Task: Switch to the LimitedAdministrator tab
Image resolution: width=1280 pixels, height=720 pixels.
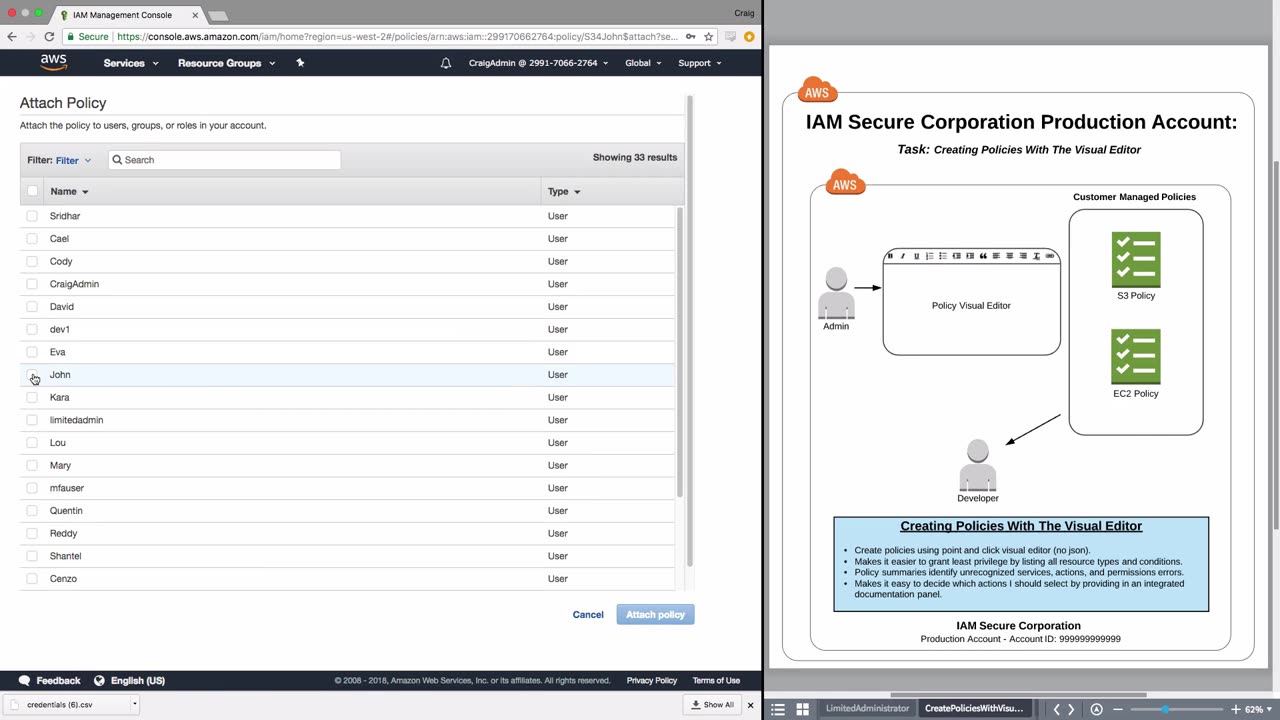Action: [867, 709]
